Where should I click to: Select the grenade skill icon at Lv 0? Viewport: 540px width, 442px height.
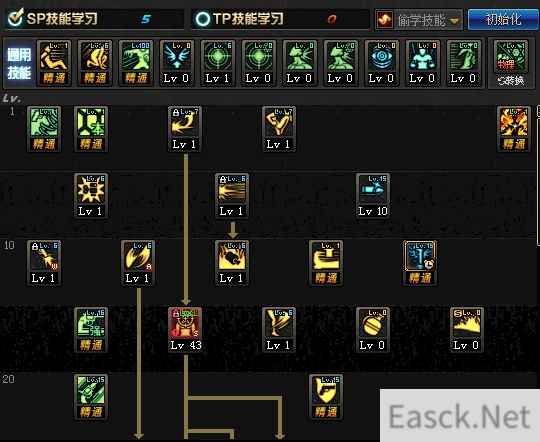(x=373, y=330)
